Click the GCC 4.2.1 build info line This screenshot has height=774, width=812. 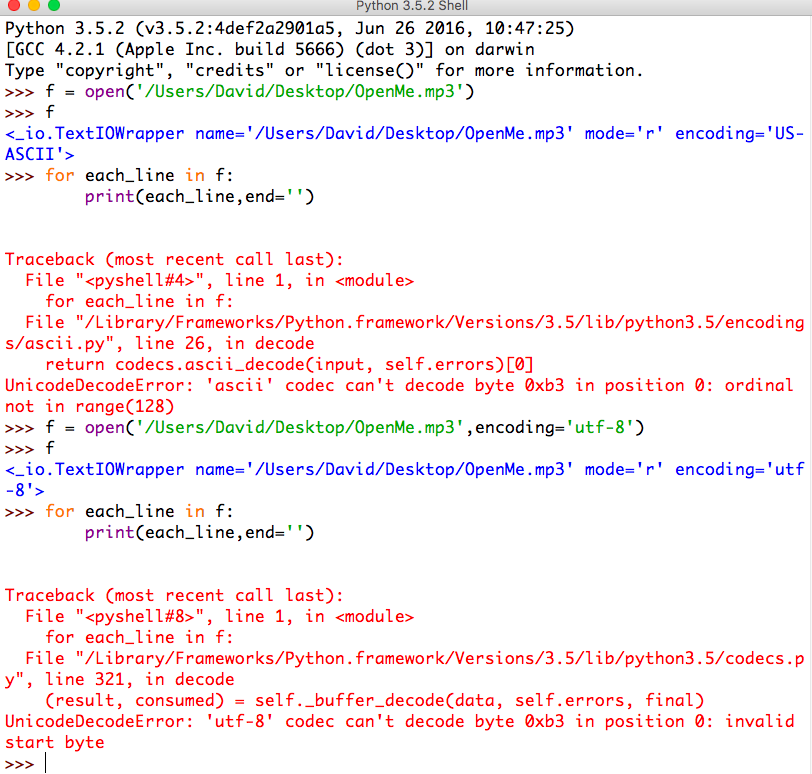(270, 50)
